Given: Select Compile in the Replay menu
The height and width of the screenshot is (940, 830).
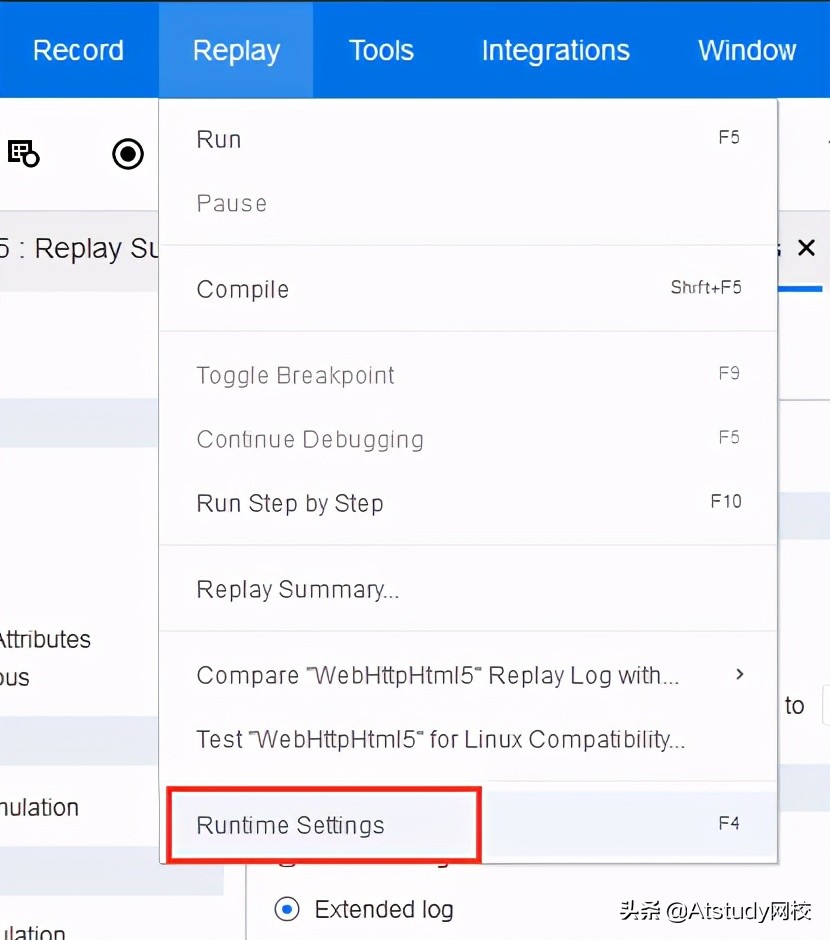Looking at the screenshot, I should coord(468,289).
